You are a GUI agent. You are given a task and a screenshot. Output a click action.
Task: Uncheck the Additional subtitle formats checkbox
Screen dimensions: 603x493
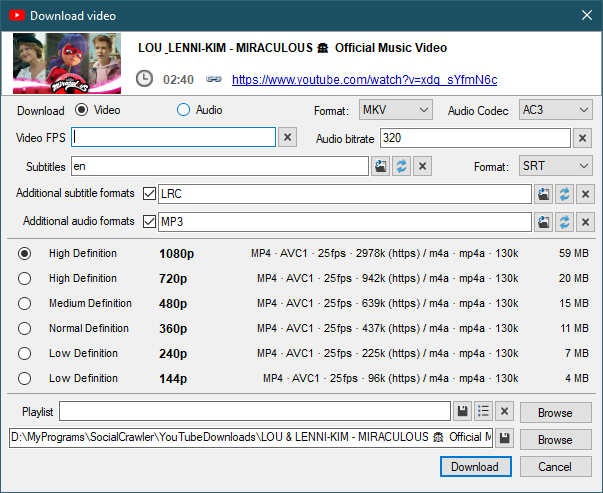point(150,194)
